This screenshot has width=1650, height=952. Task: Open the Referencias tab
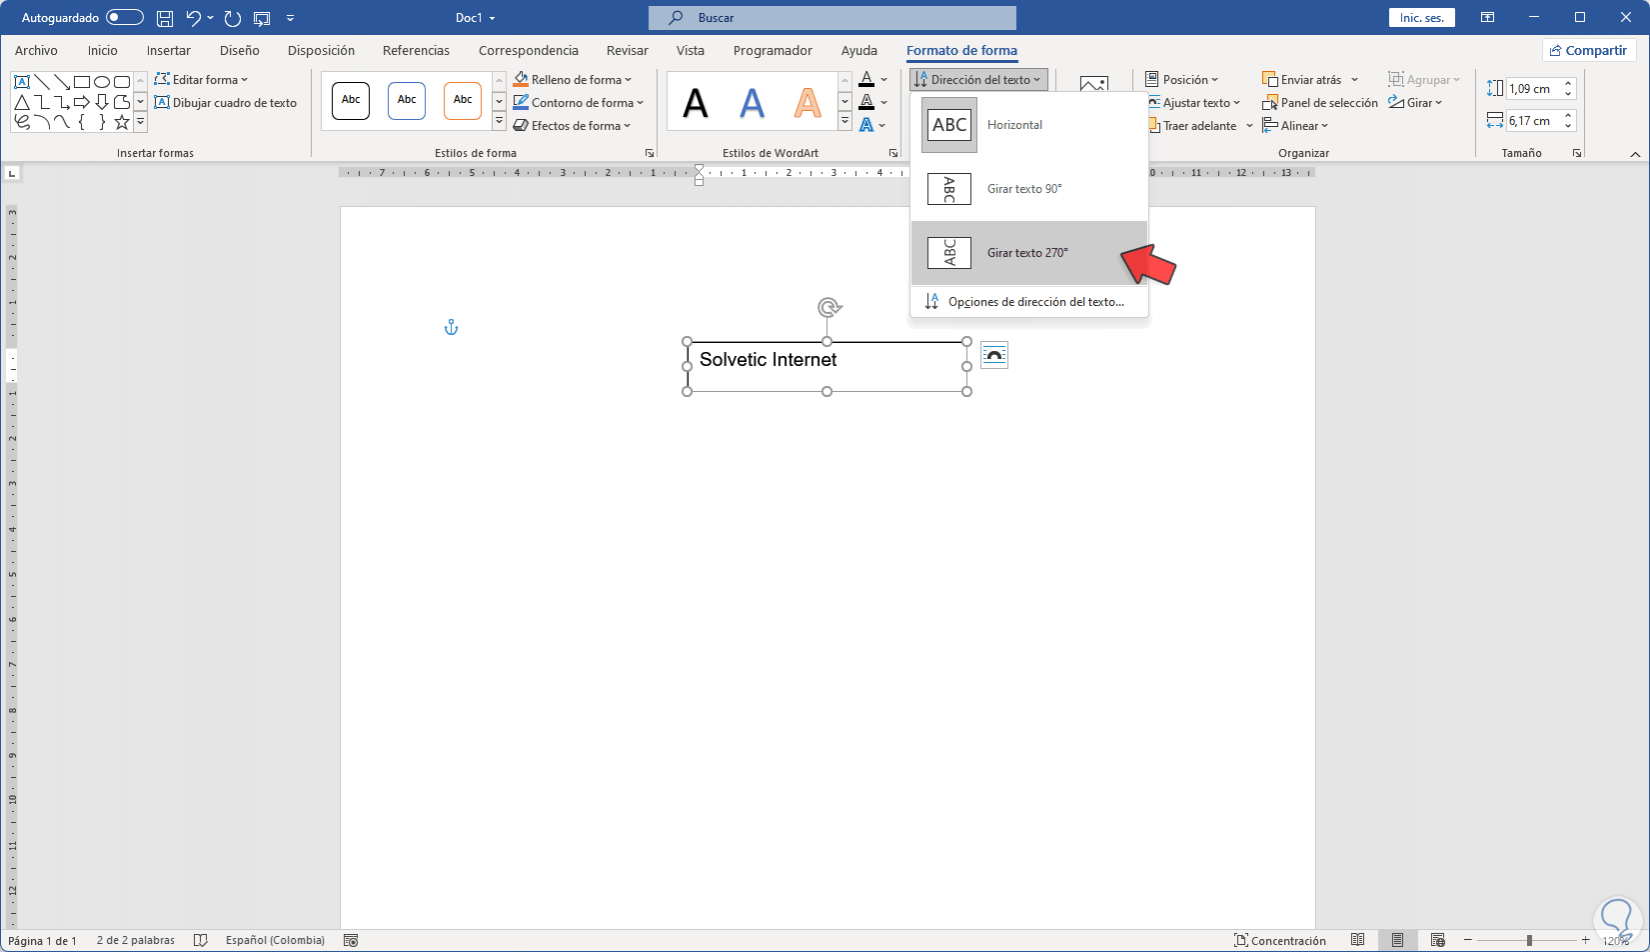pyautogui.click(x=416, y=50)
